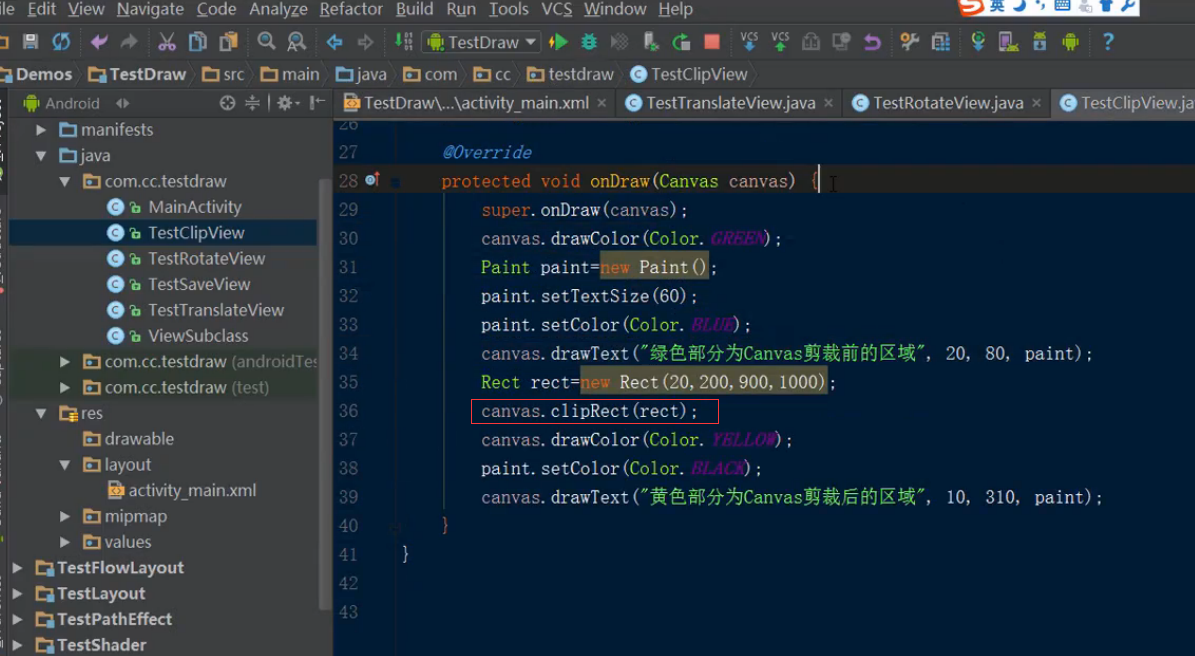Expand the TestShader module
The height and width of the screenshot is (656, 1195).
click(18, 645)
